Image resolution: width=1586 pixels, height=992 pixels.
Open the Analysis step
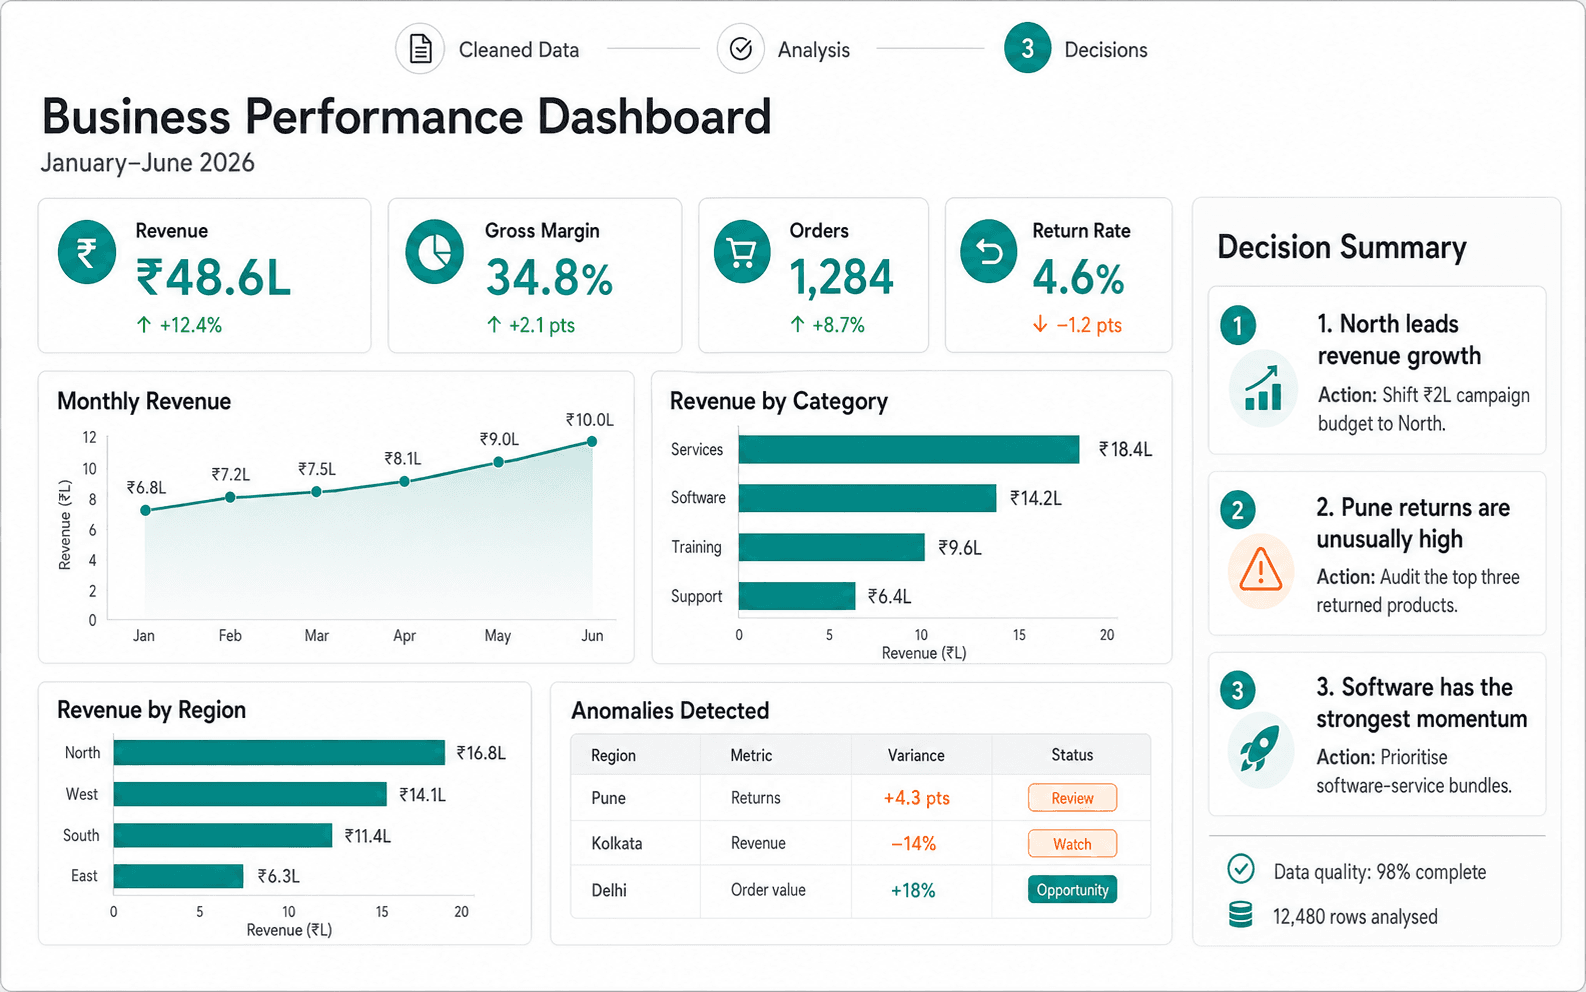click(813, 50)
